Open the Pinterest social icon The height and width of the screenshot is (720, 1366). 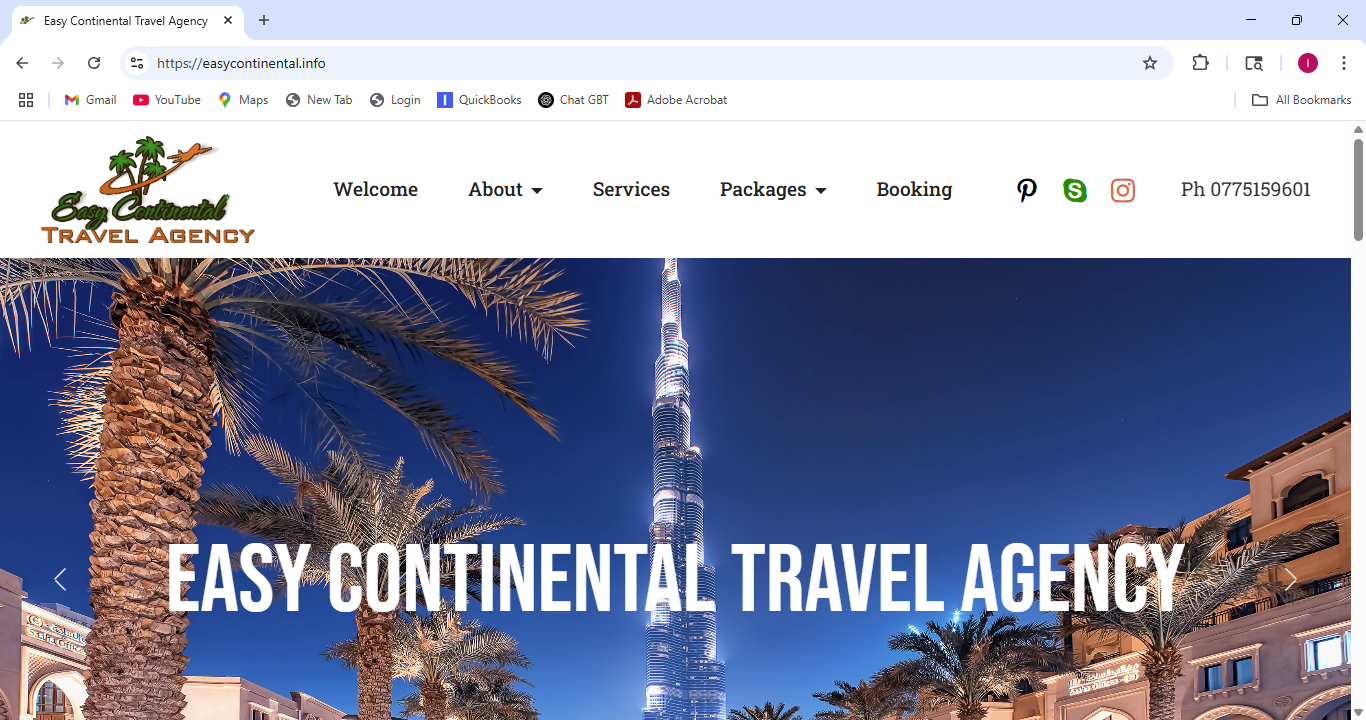[x=1027, y=190]
